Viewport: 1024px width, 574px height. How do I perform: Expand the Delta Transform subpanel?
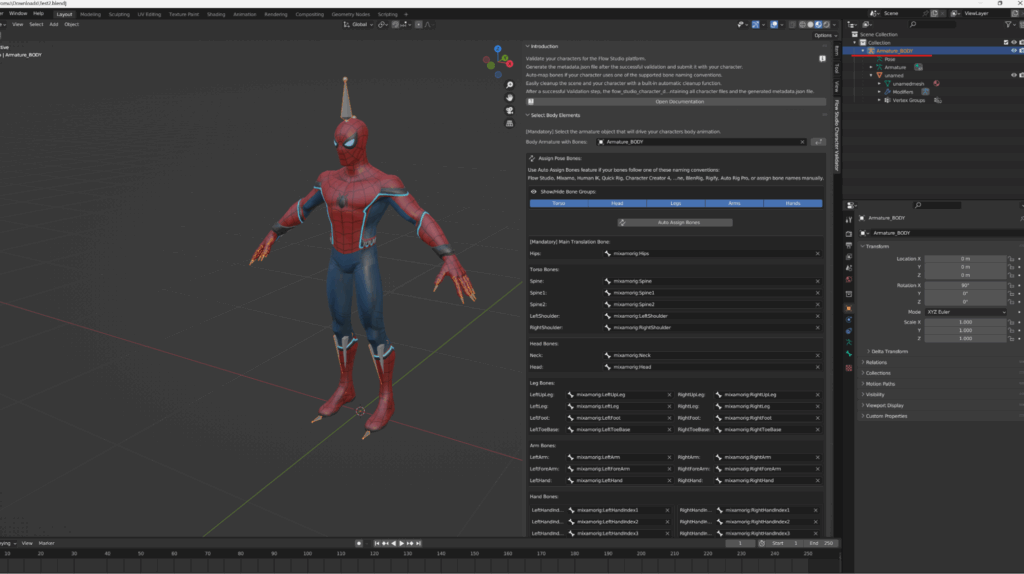point(869,351)
